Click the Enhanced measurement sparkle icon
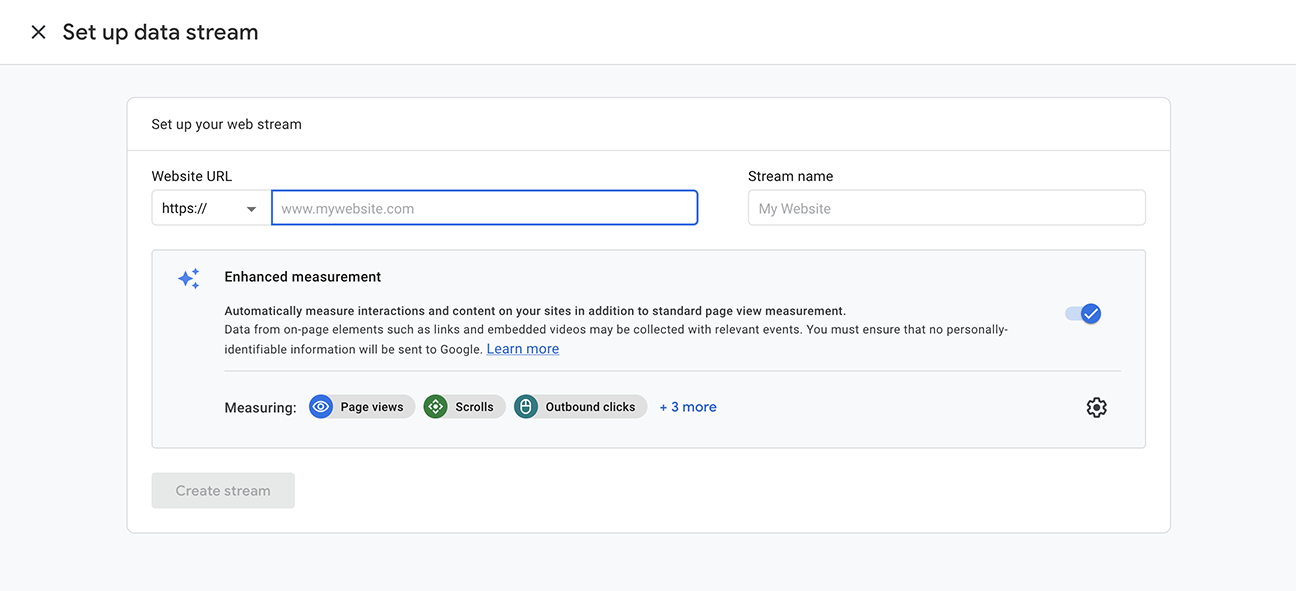 [189, 278]
